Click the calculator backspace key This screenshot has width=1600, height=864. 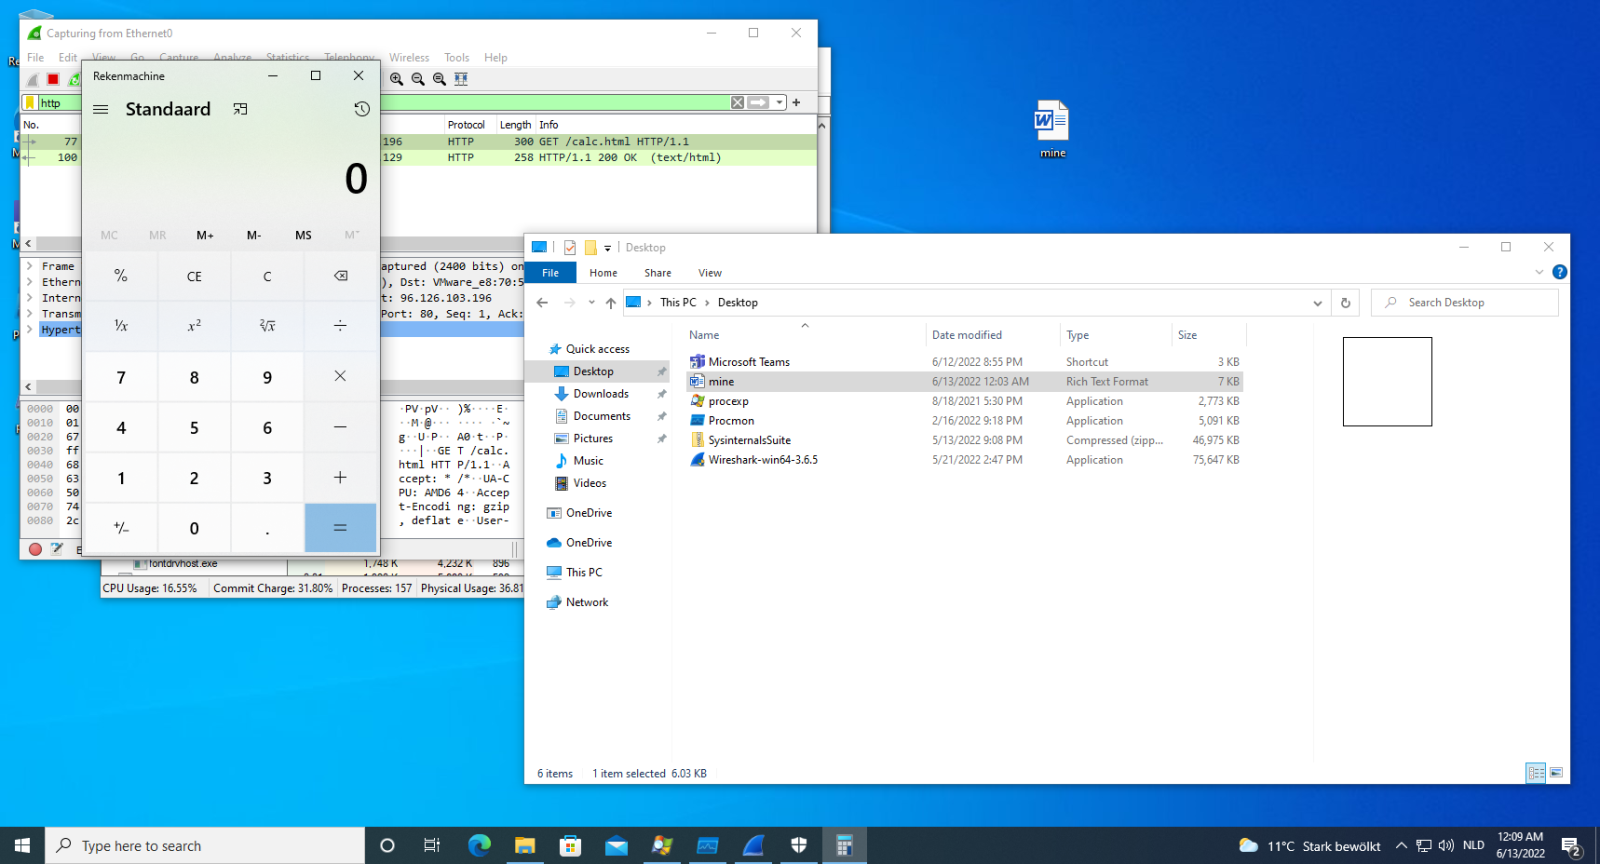pos(340,276)
